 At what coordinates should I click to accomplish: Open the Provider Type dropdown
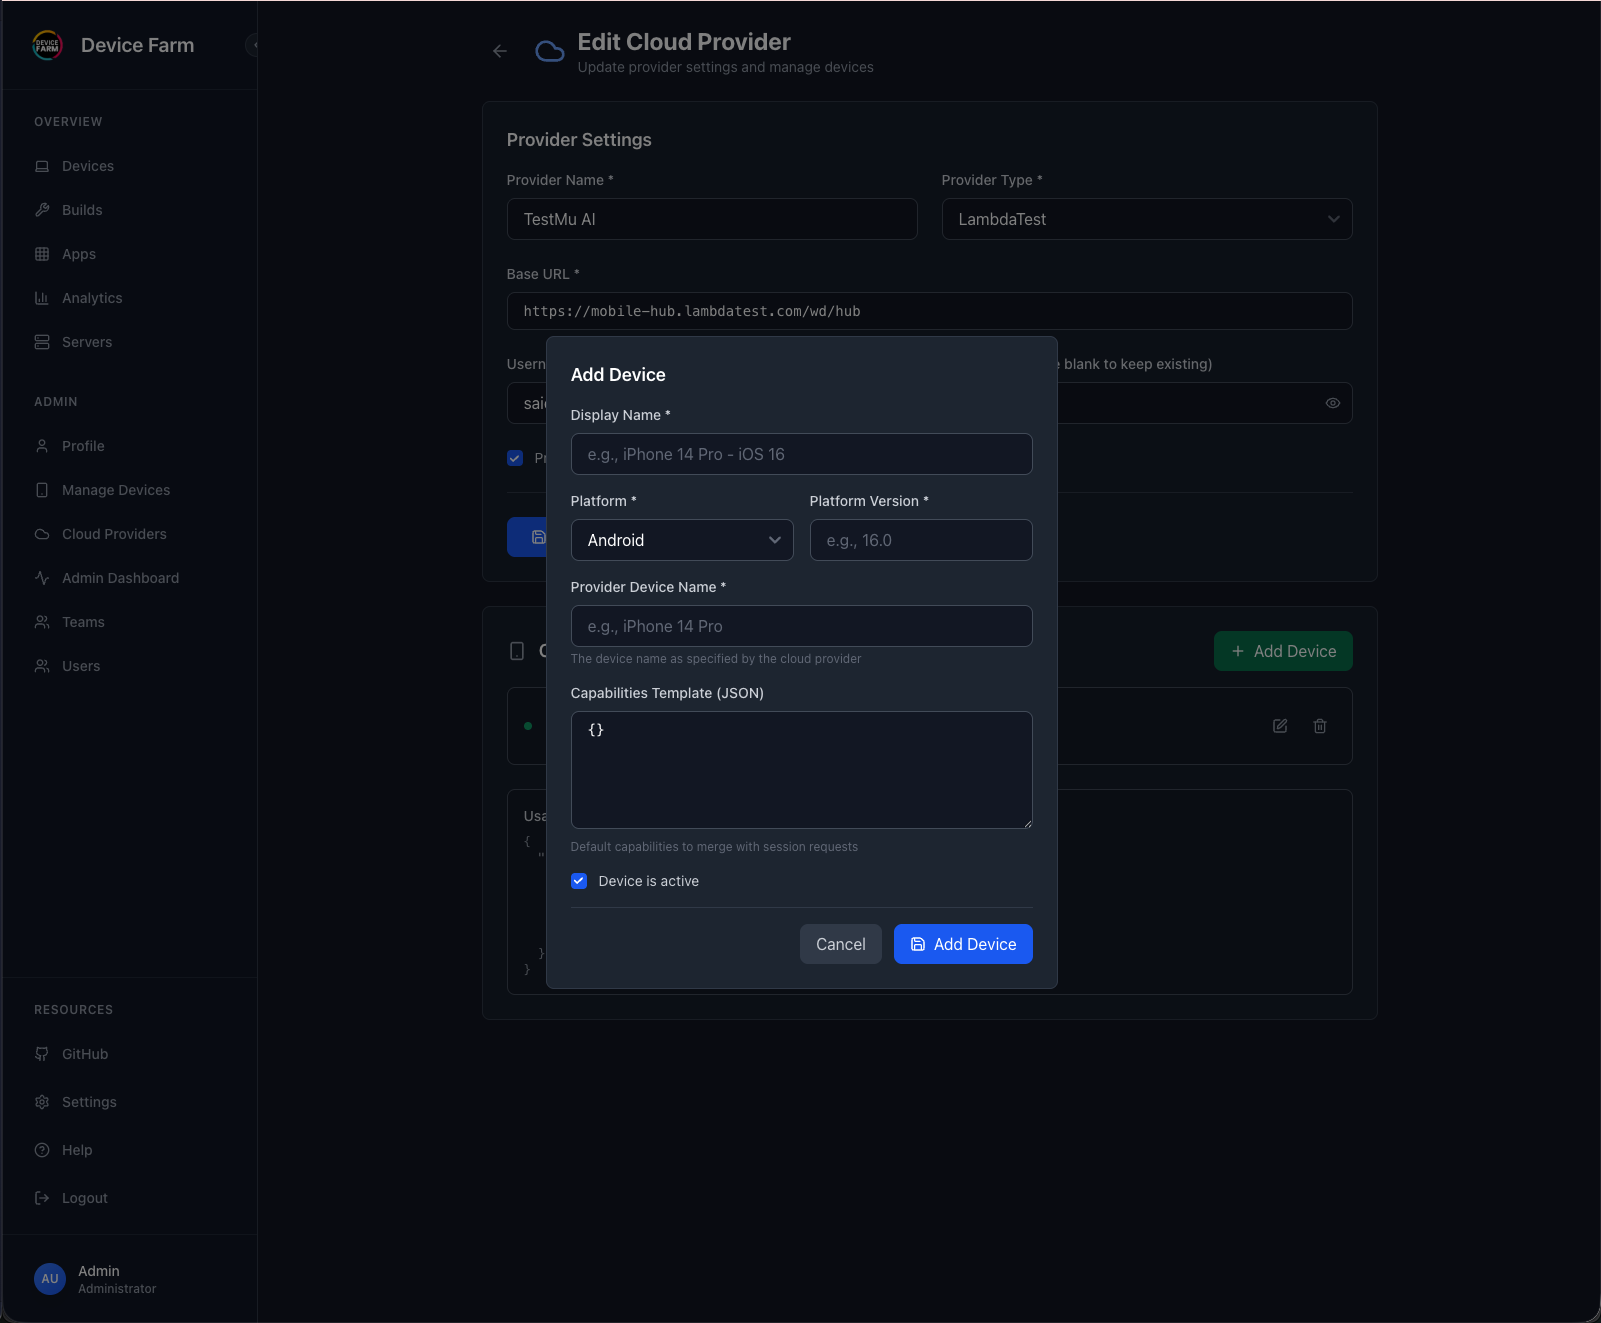1146,219
